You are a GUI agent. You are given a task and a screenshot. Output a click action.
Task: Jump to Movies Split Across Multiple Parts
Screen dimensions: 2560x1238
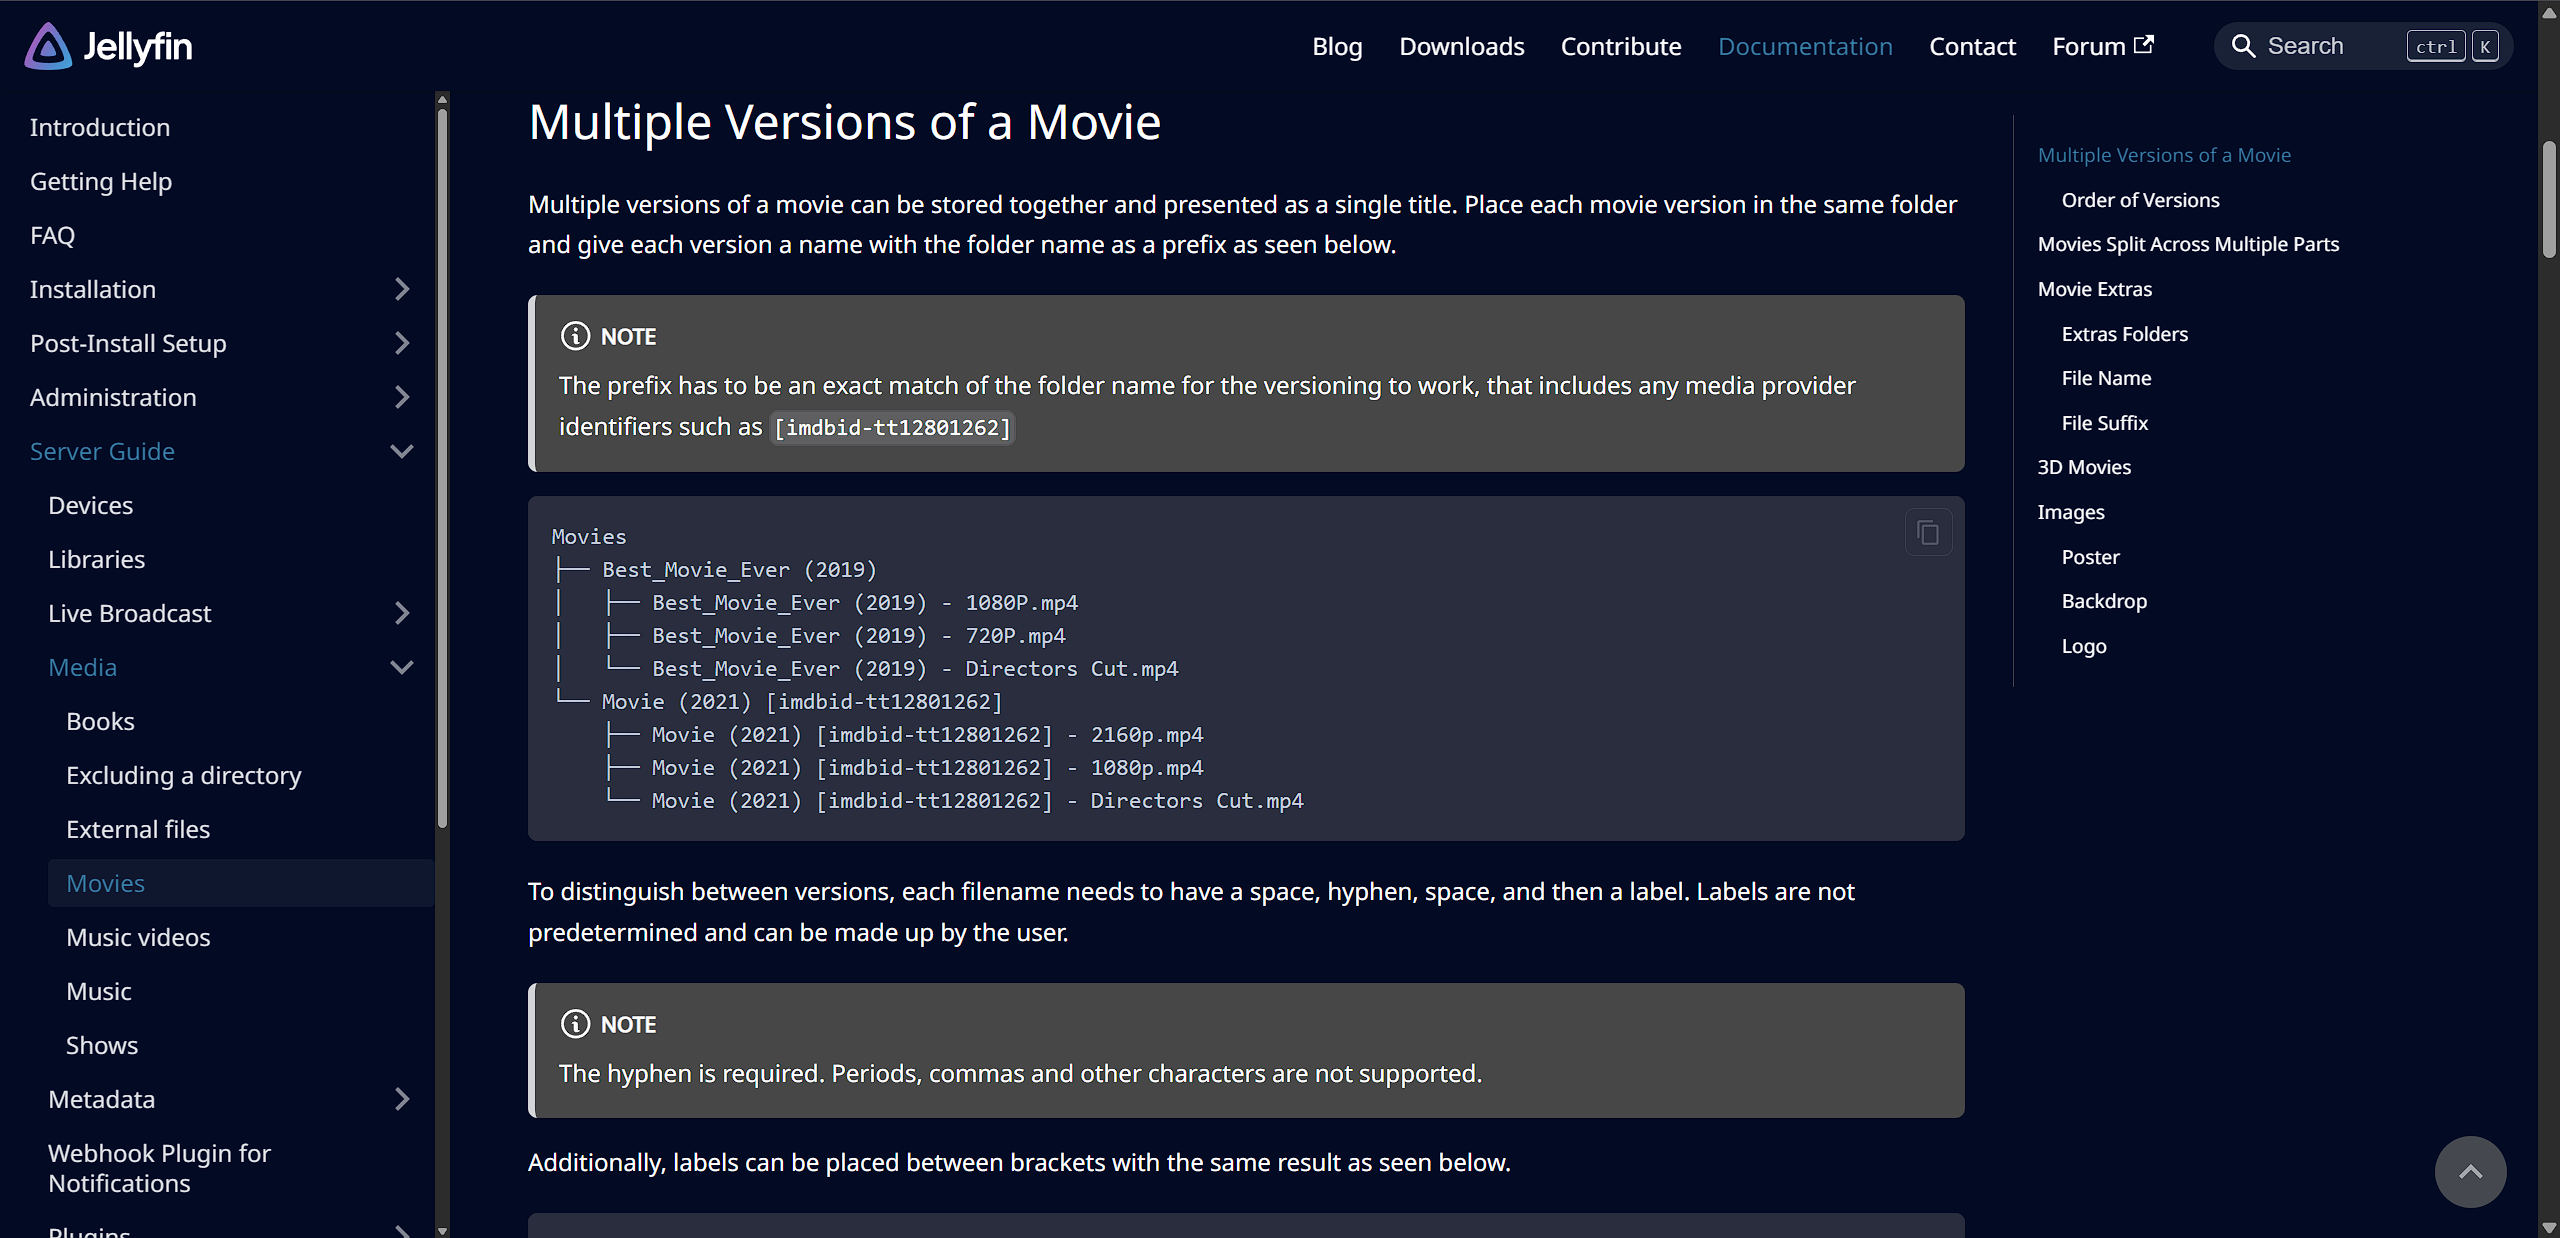tap(2188, 244)
